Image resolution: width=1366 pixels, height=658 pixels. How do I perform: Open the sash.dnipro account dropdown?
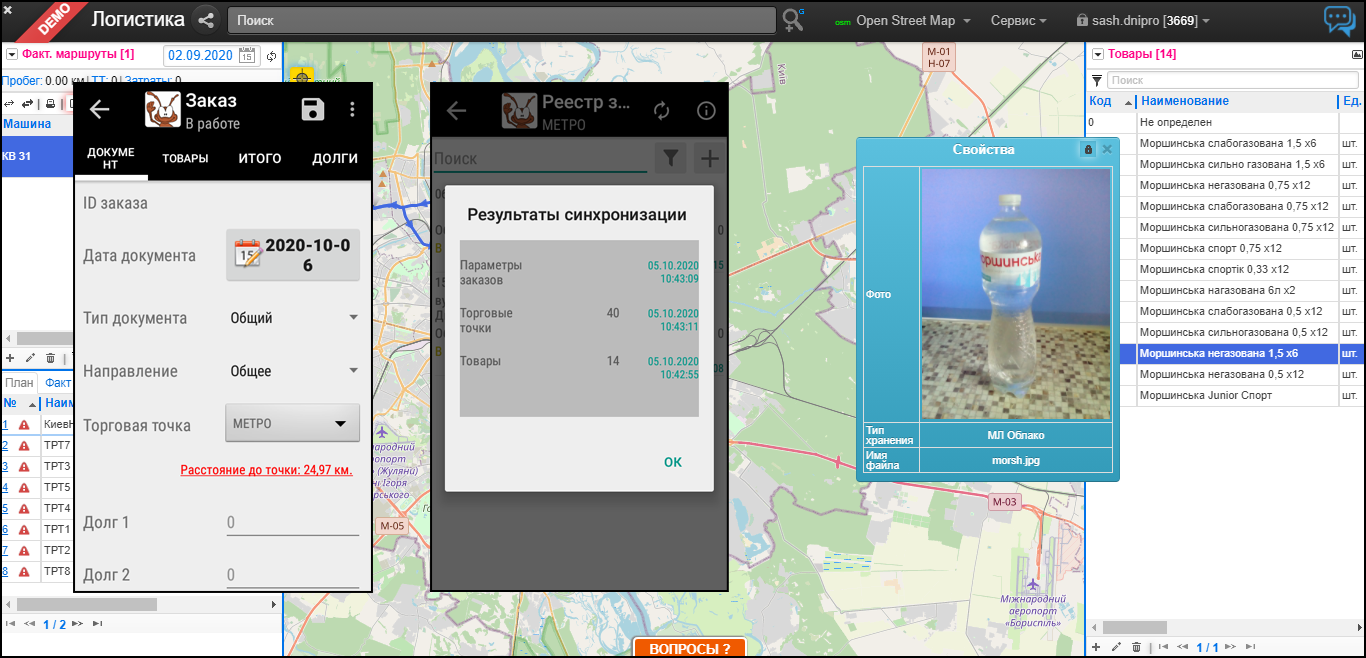(1143, 20)
